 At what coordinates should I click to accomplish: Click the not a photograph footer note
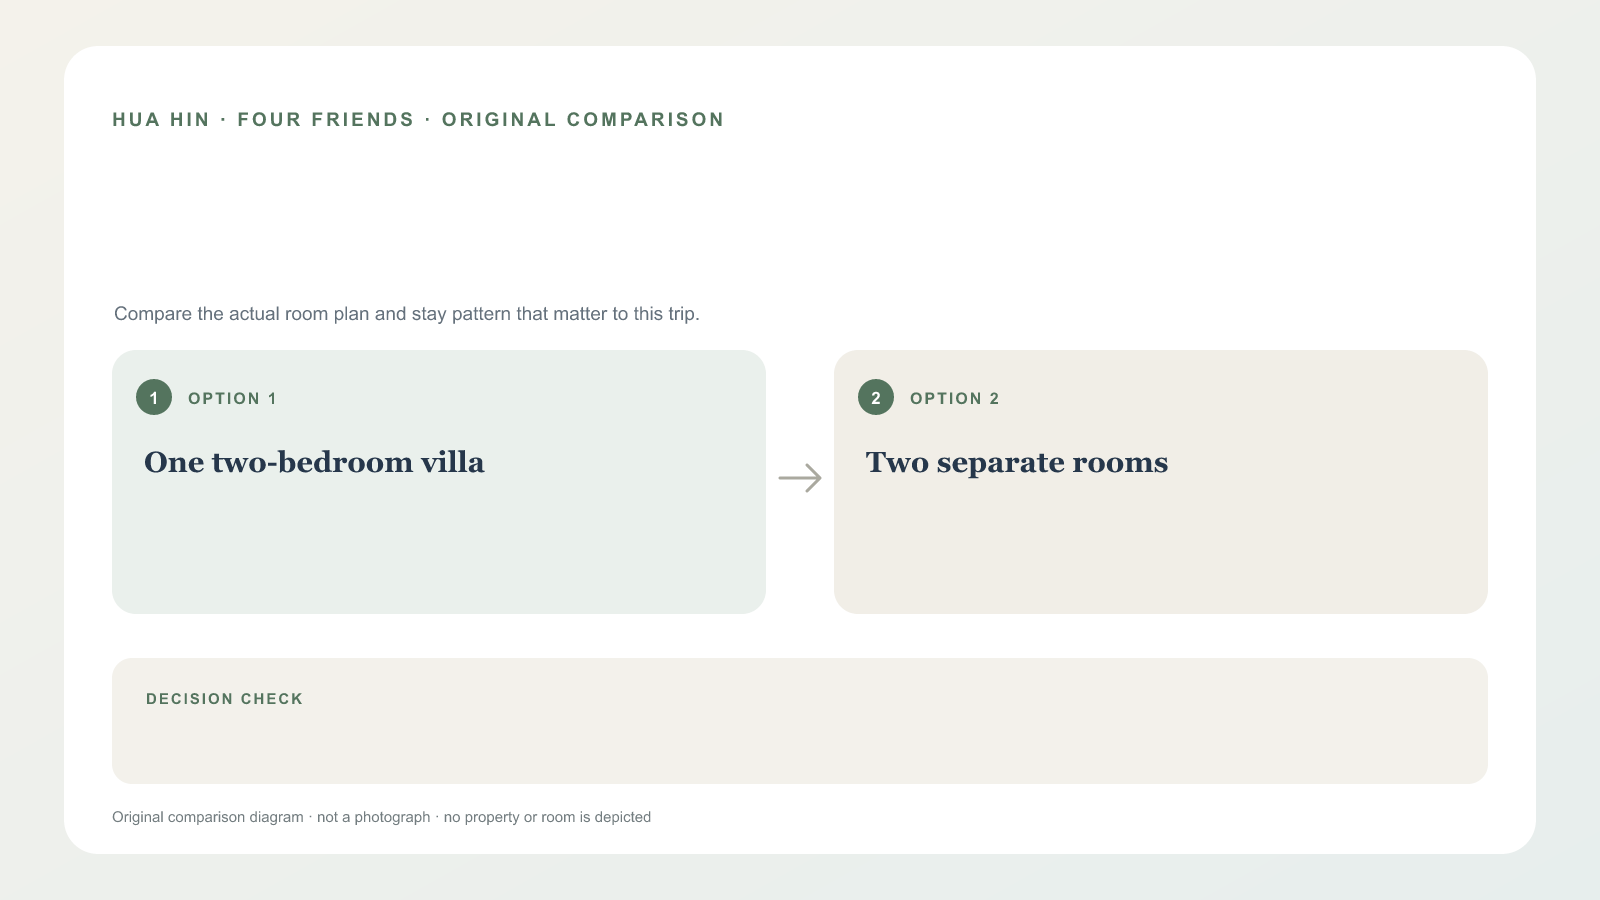(373, 817)
